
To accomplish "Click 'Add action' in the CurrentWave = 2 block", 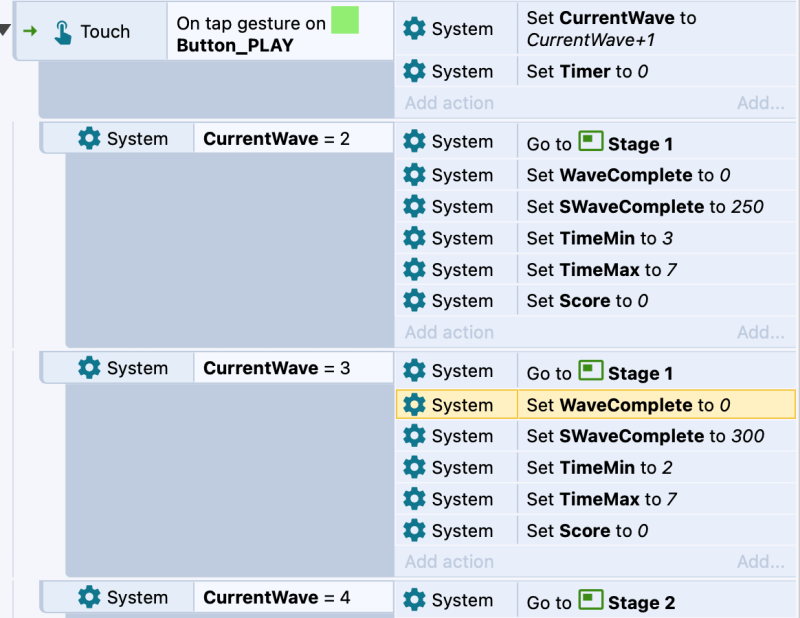I will [449, 332].
